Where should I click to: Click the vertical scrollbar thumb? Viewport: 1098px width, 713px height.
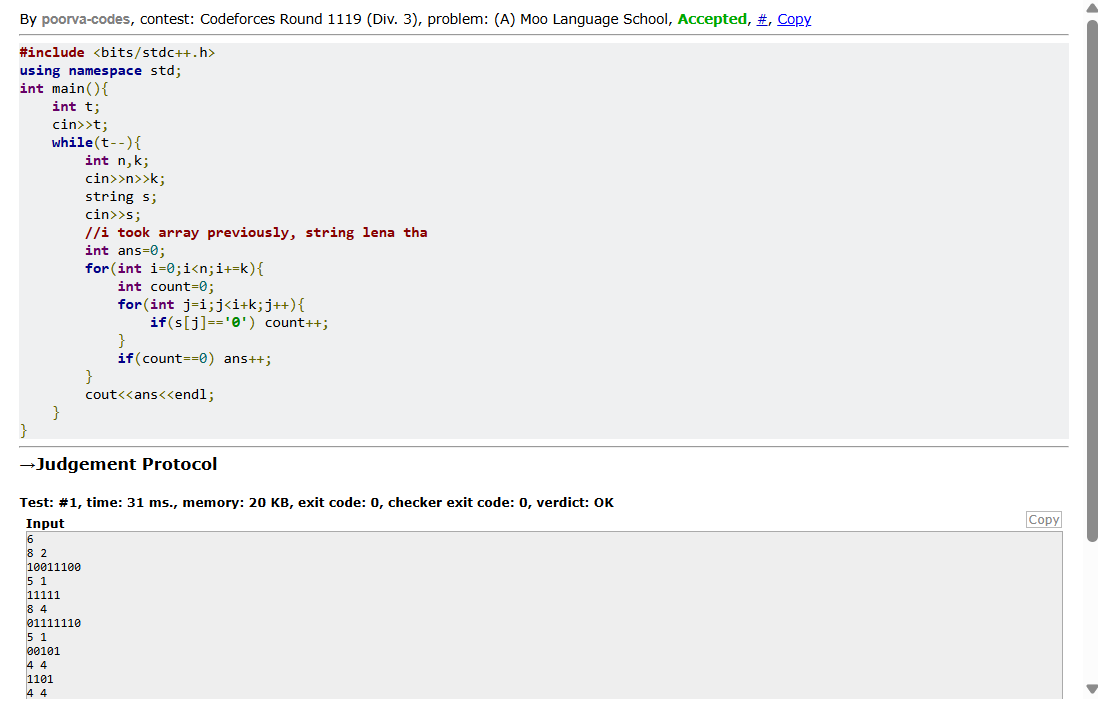[x=1092, y=280]
